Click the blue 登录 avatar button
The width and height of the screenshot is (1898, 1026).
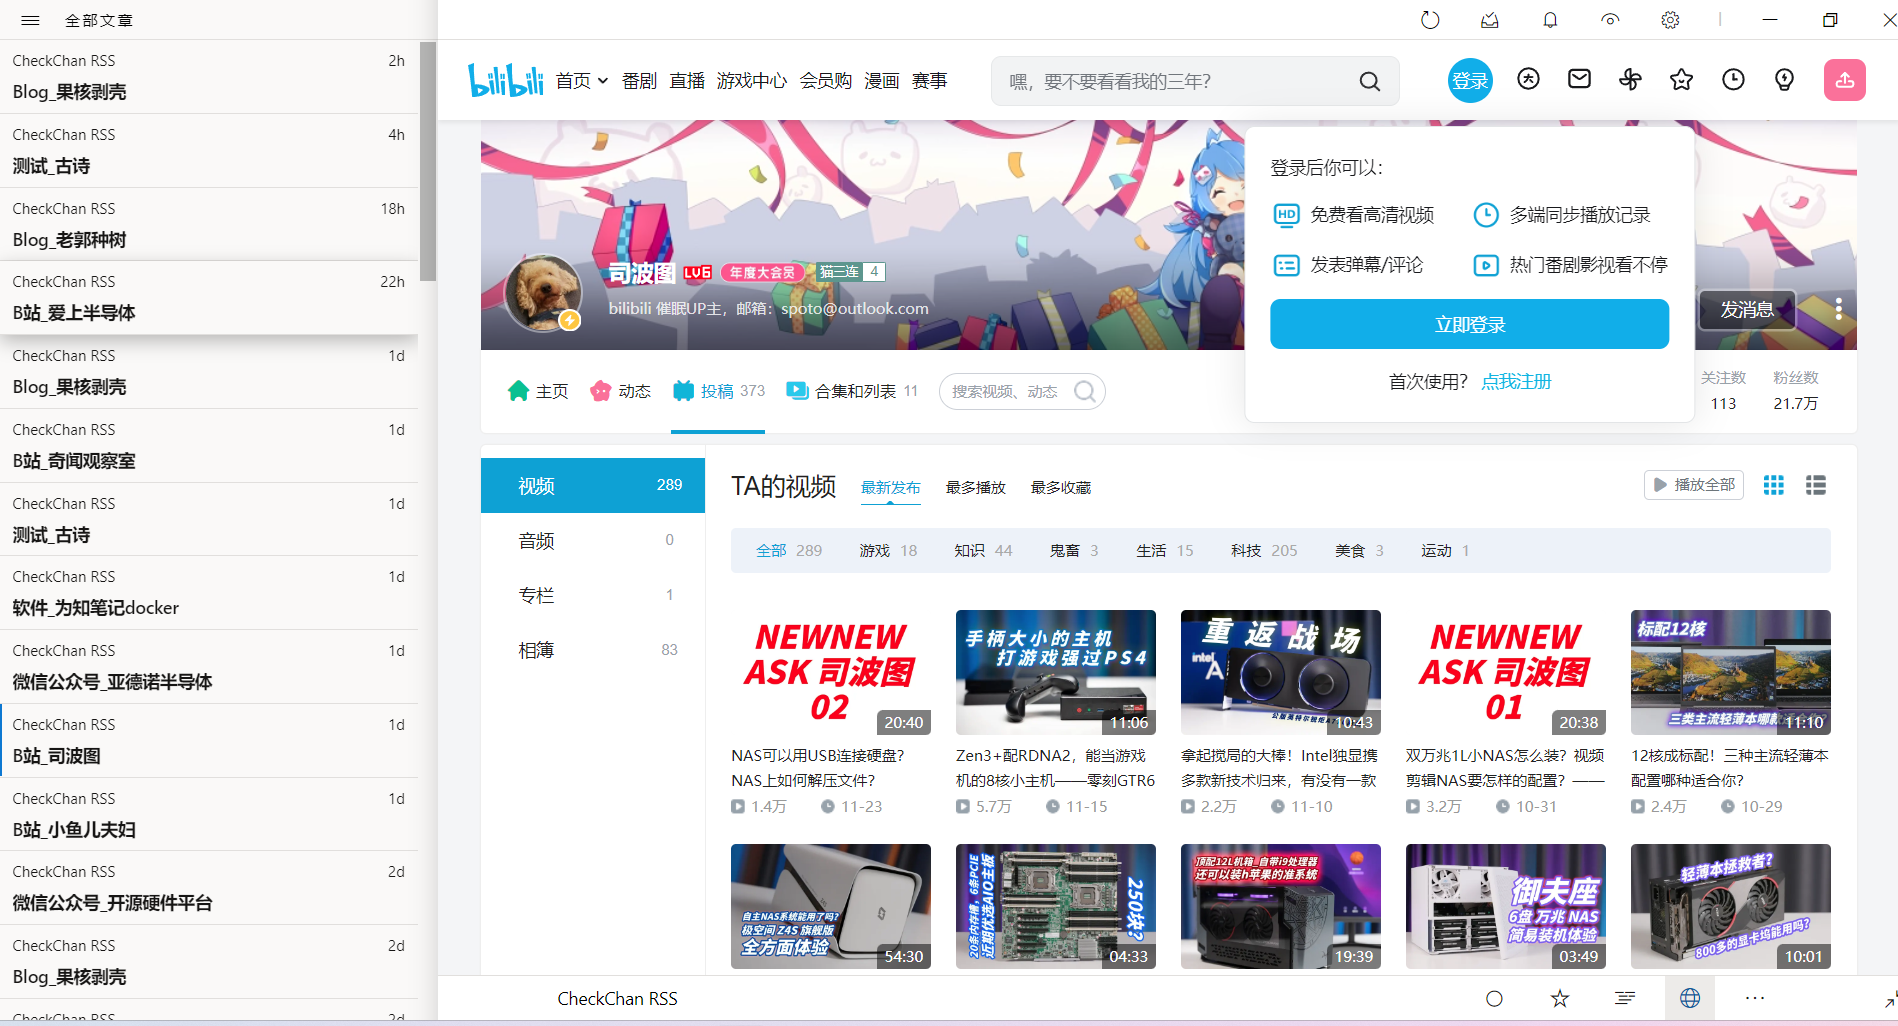(x=1470, y=81)
